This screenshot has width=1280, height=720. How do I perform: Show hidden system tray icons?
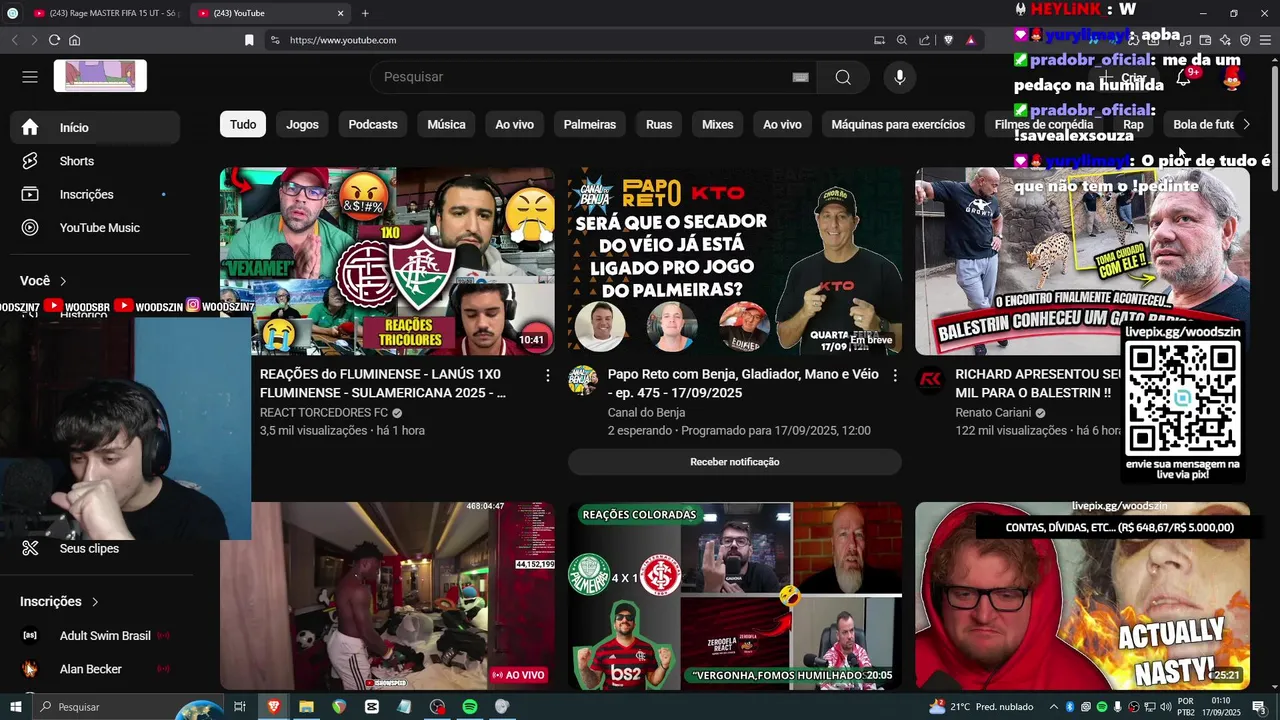1053,707
